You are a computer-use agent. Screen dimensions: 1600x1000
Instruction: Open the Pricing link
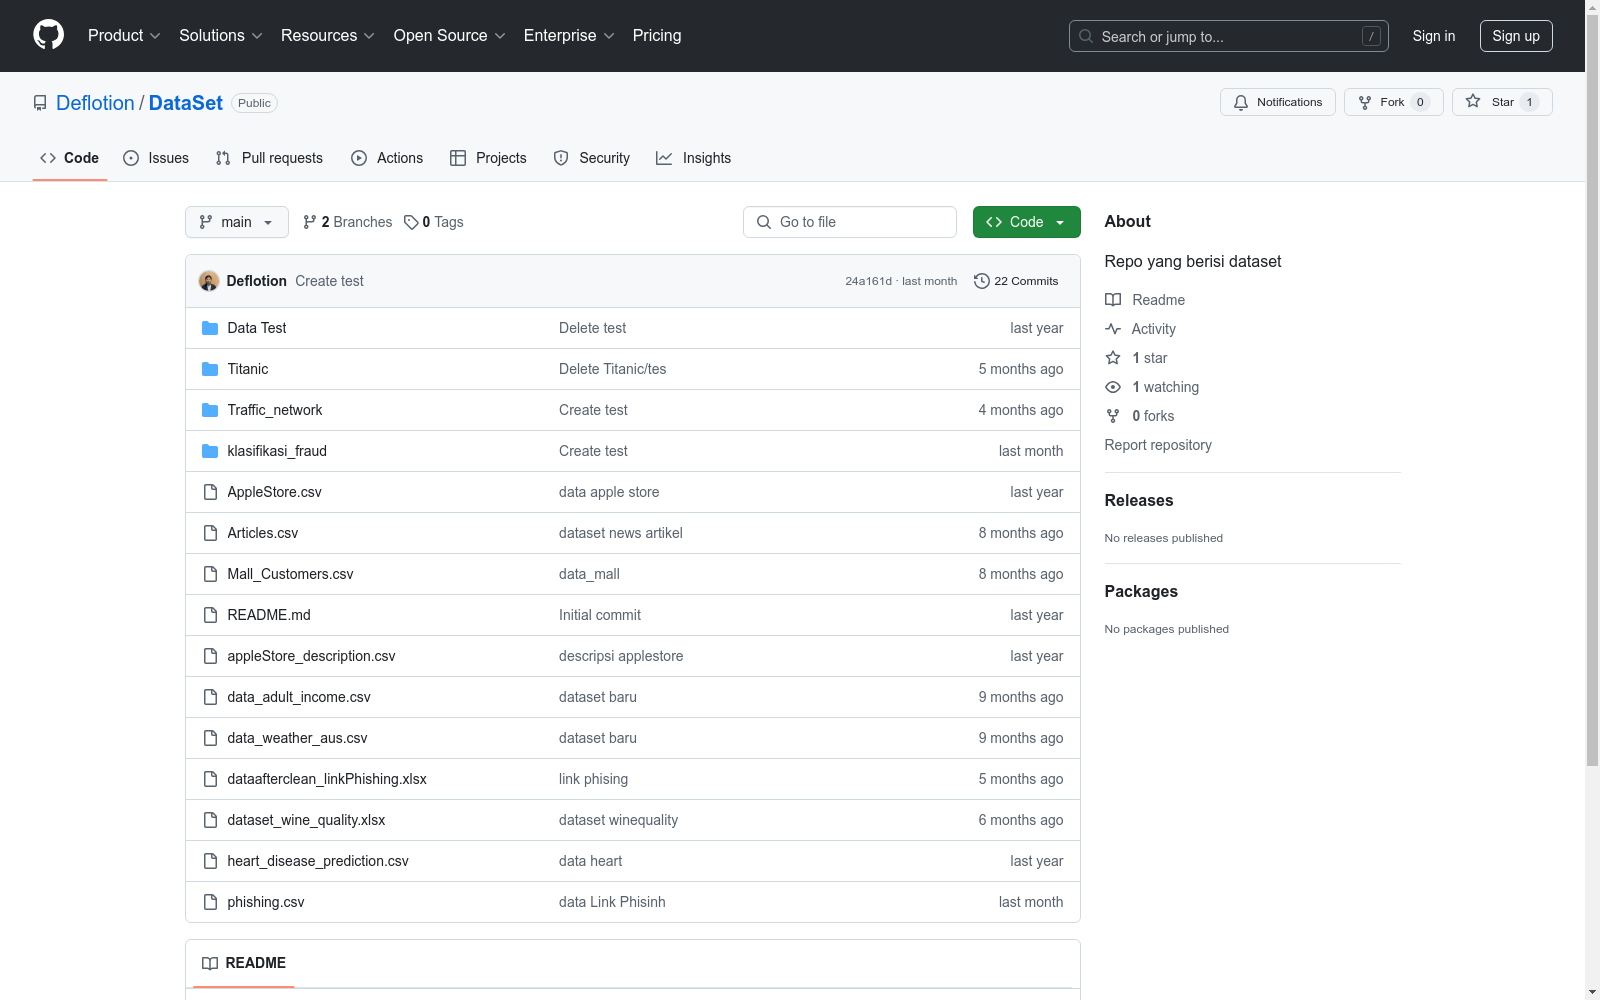pyautogui.click(x=657, y=36)
